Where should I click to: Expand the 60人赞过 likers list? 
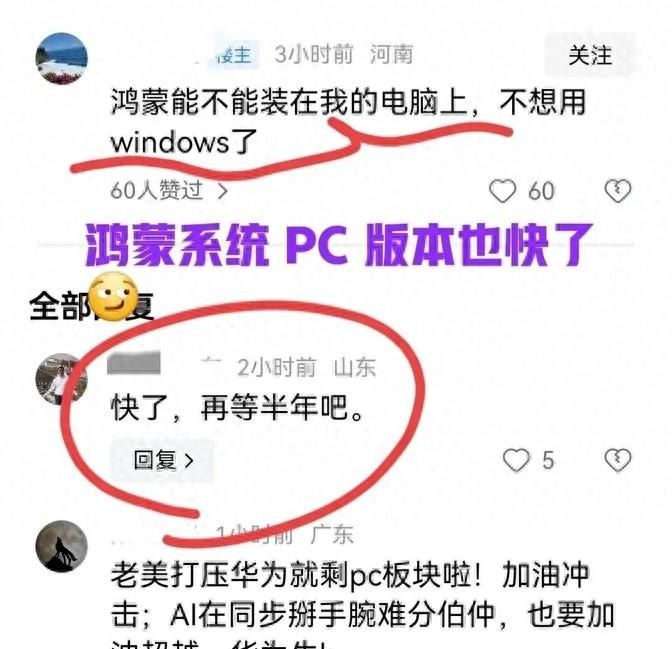[x=168, y=190]
